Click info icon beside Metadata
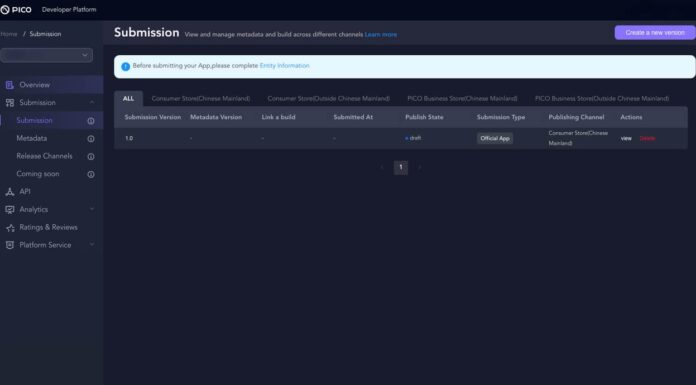This screenshot has height=385, width=696. click(91, 139)
